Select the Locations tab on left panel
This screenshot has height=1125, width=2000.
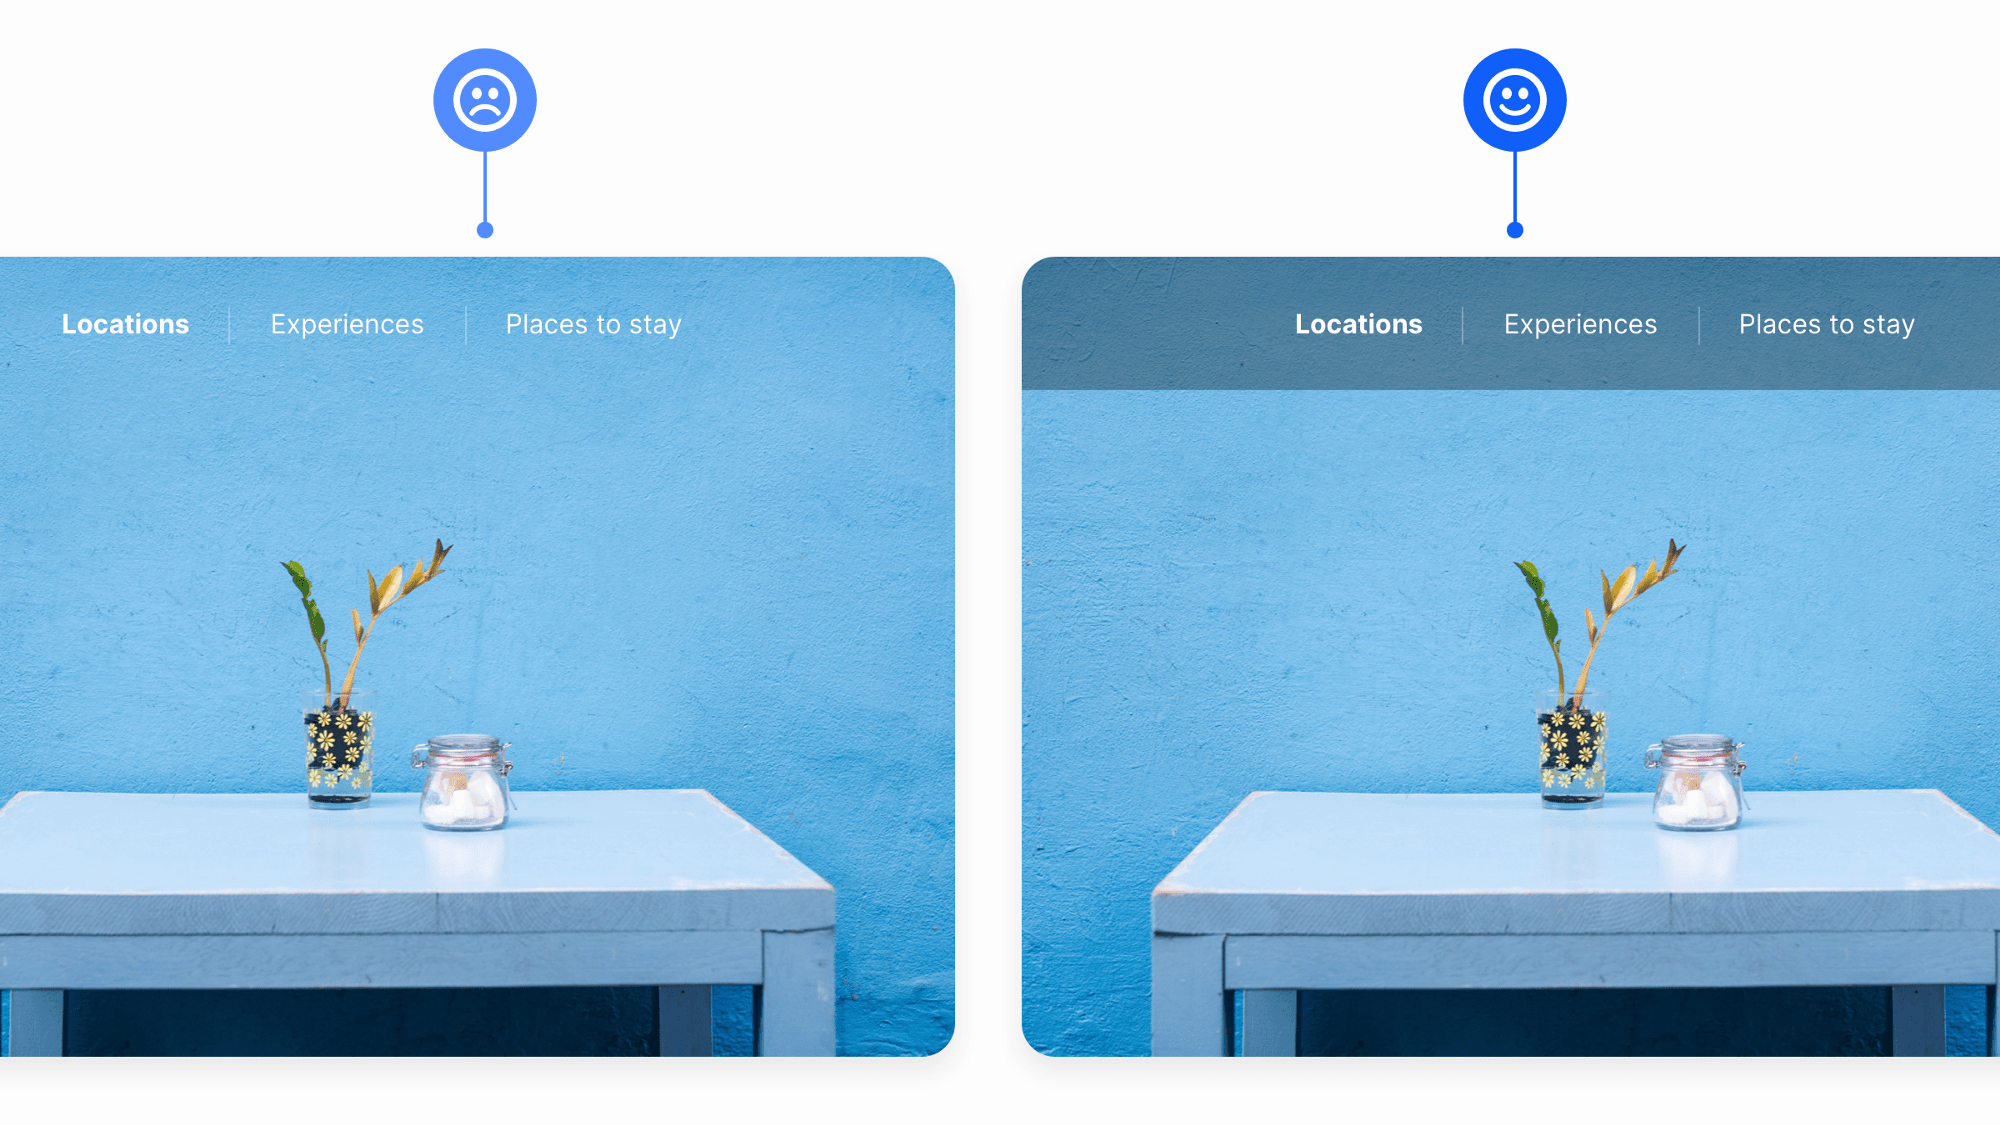[x=125, y=324]
